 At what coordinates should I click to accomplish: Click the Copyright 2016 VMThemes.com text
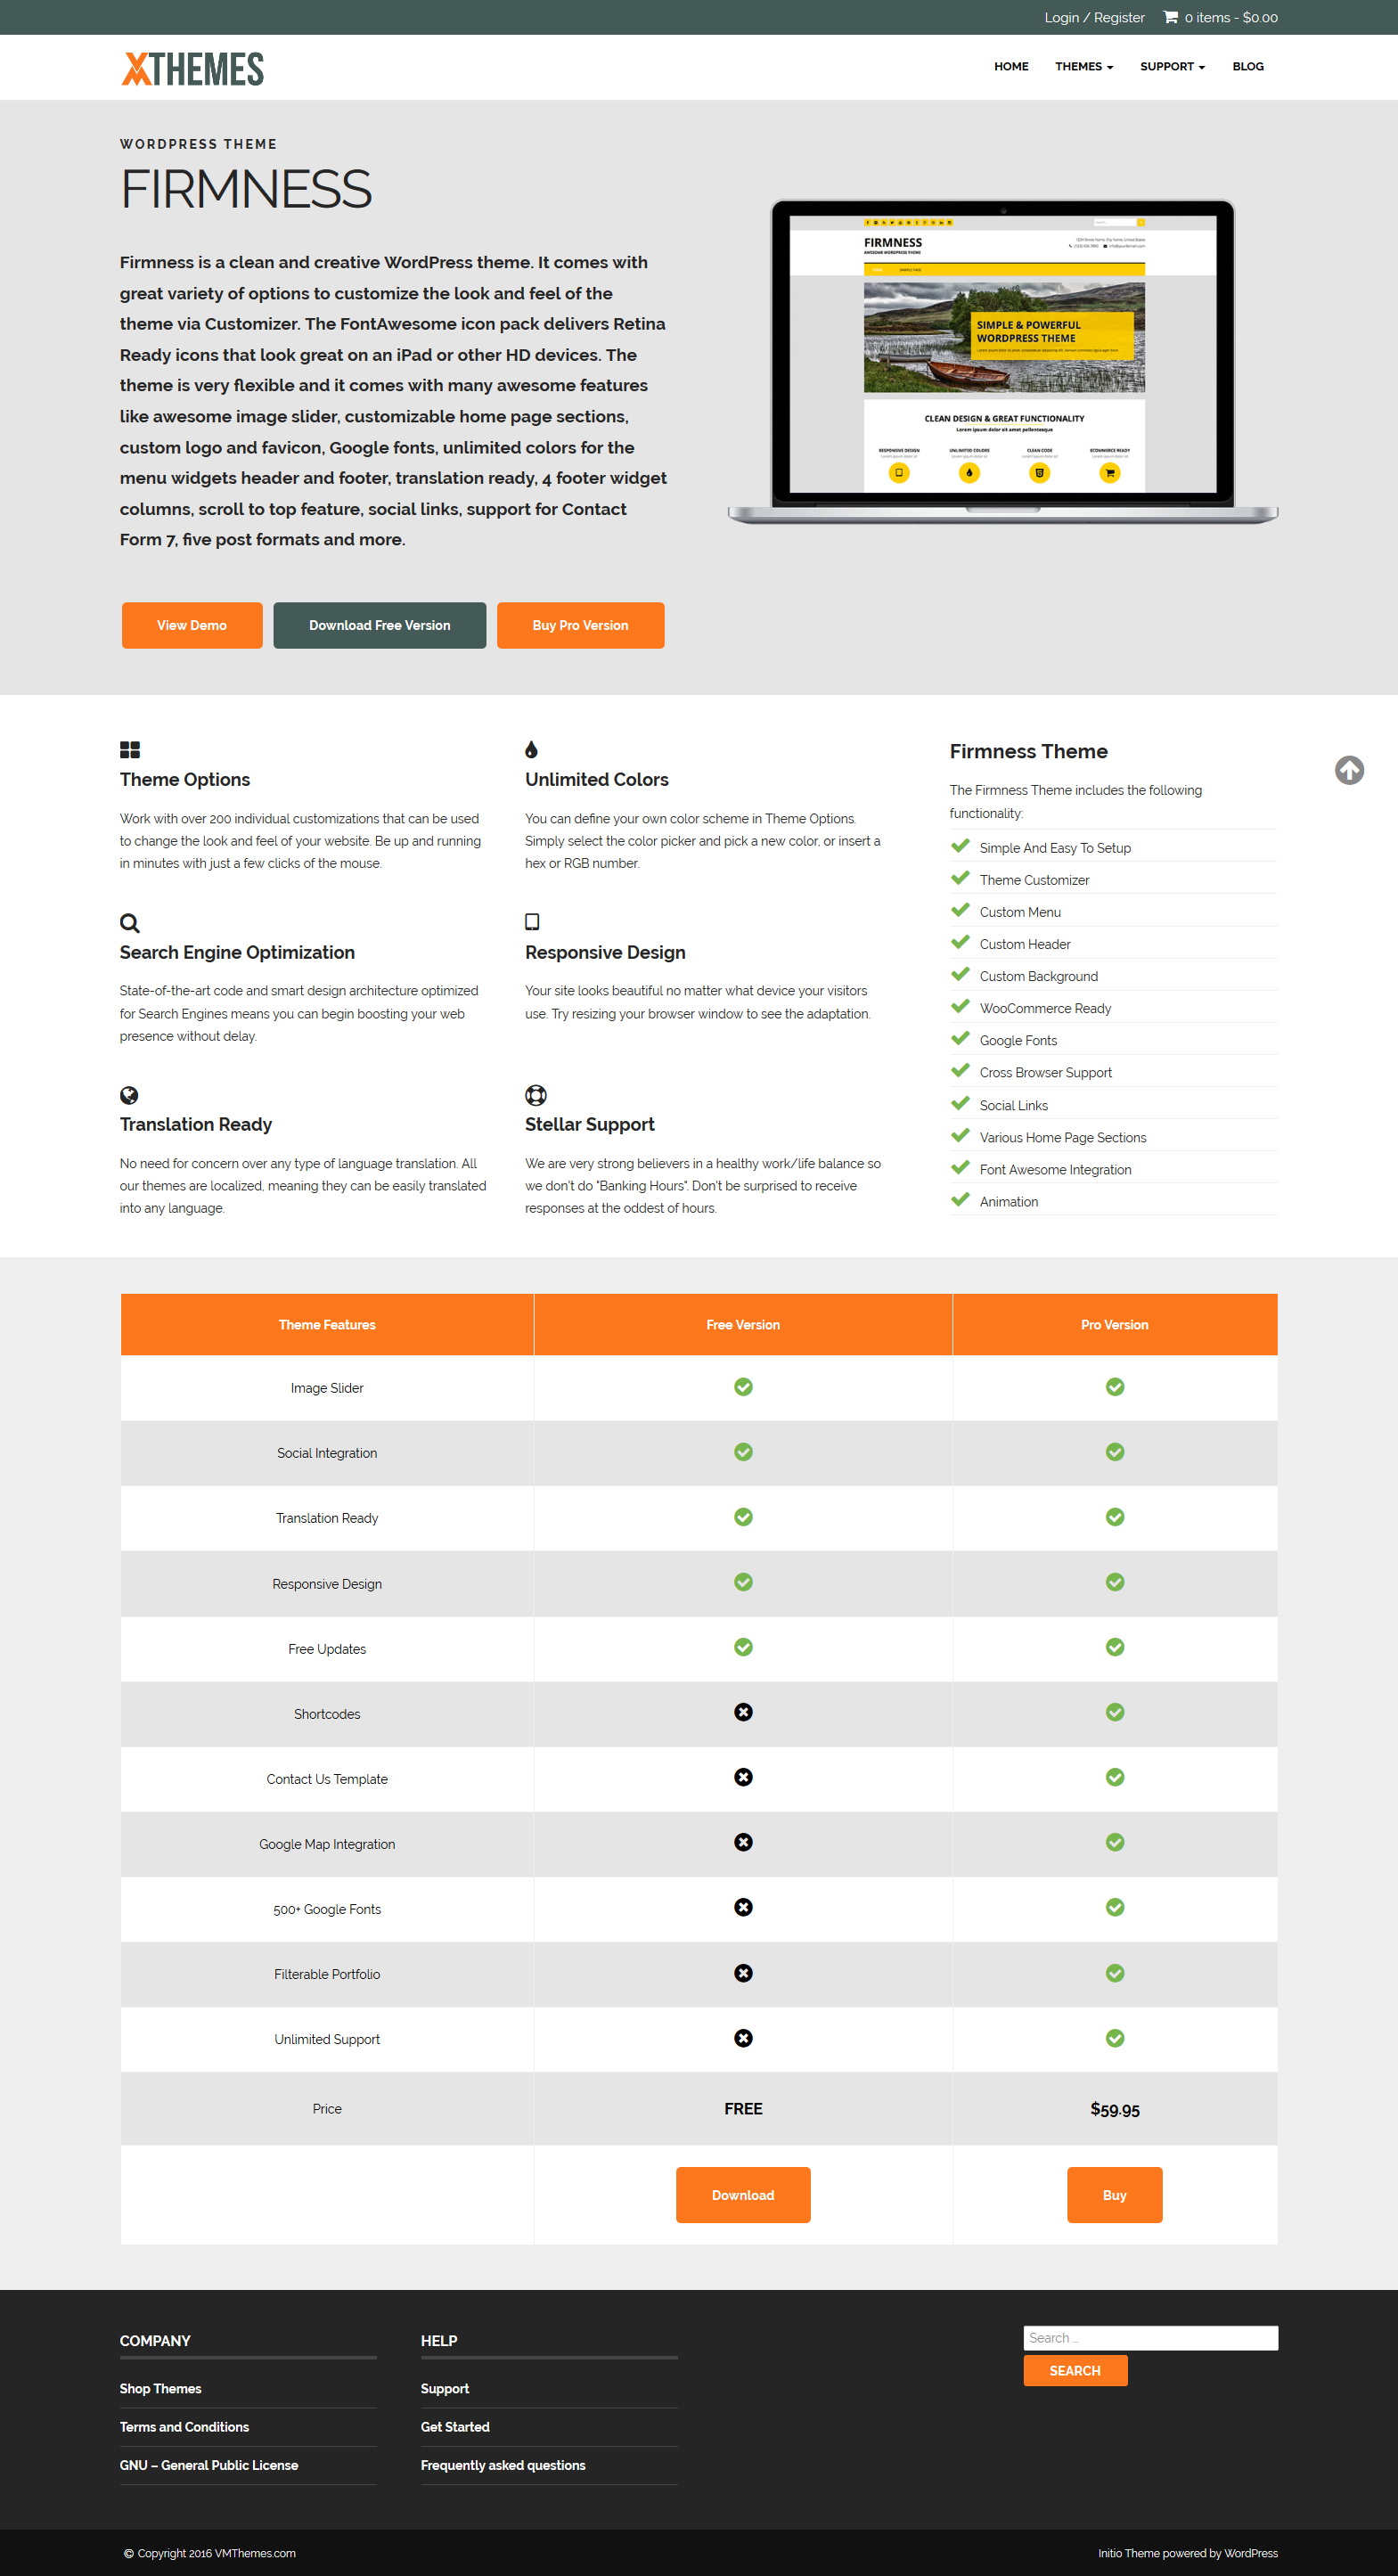click(210, 2553)
